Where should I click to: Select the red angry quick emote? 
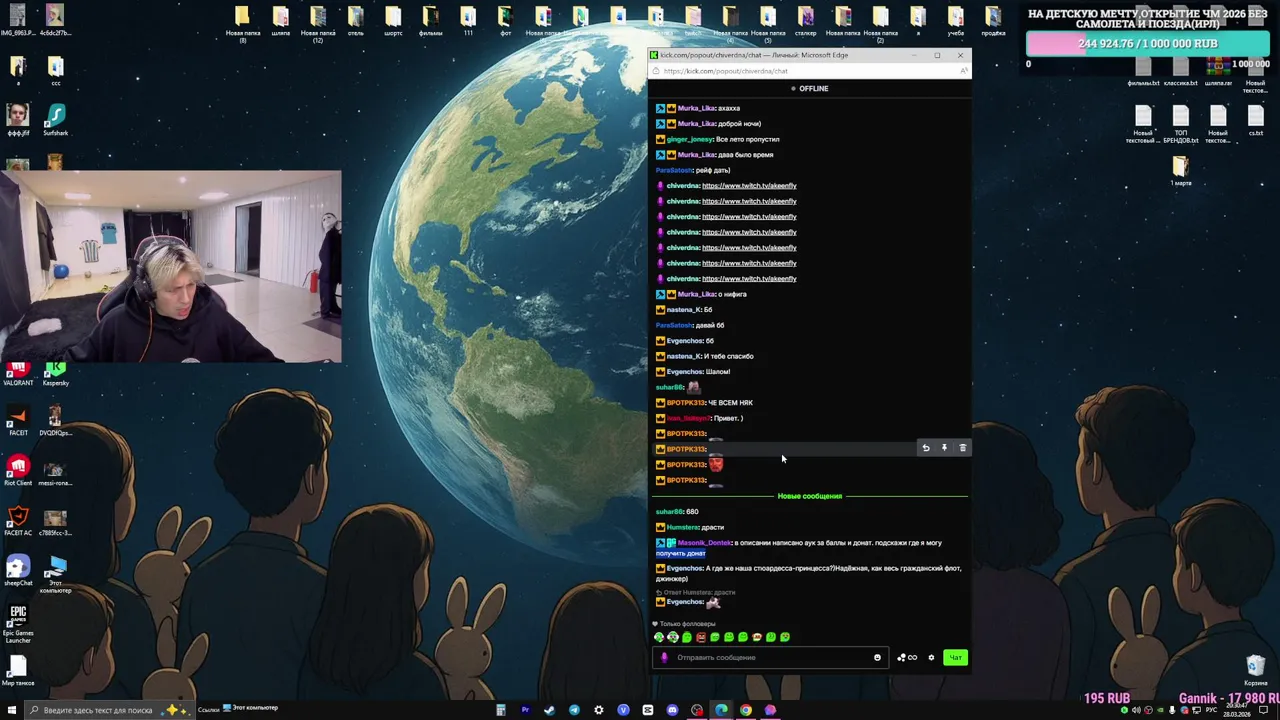(x=701, y=637)
